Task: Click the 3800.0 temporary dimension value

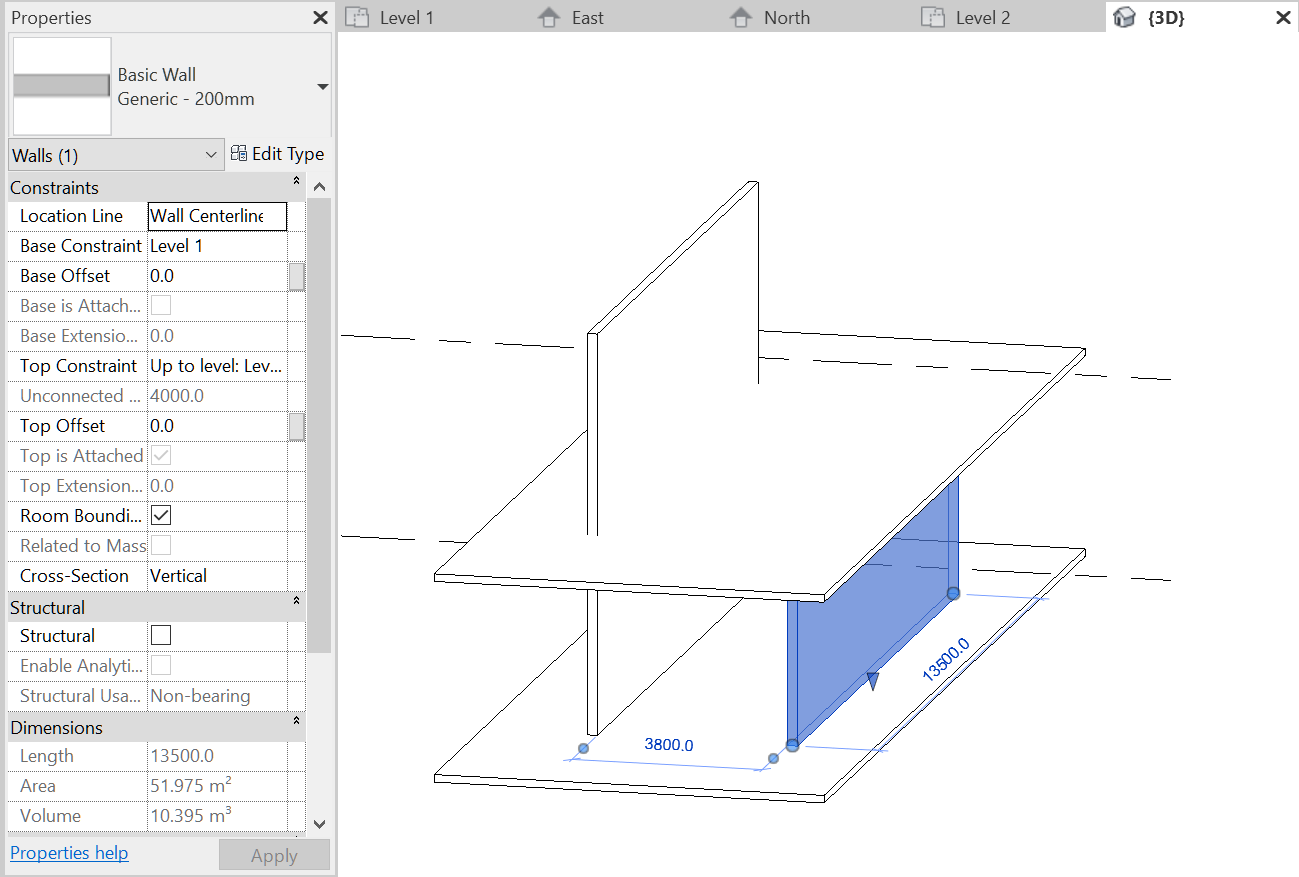Action: click(x=668, y=745)
